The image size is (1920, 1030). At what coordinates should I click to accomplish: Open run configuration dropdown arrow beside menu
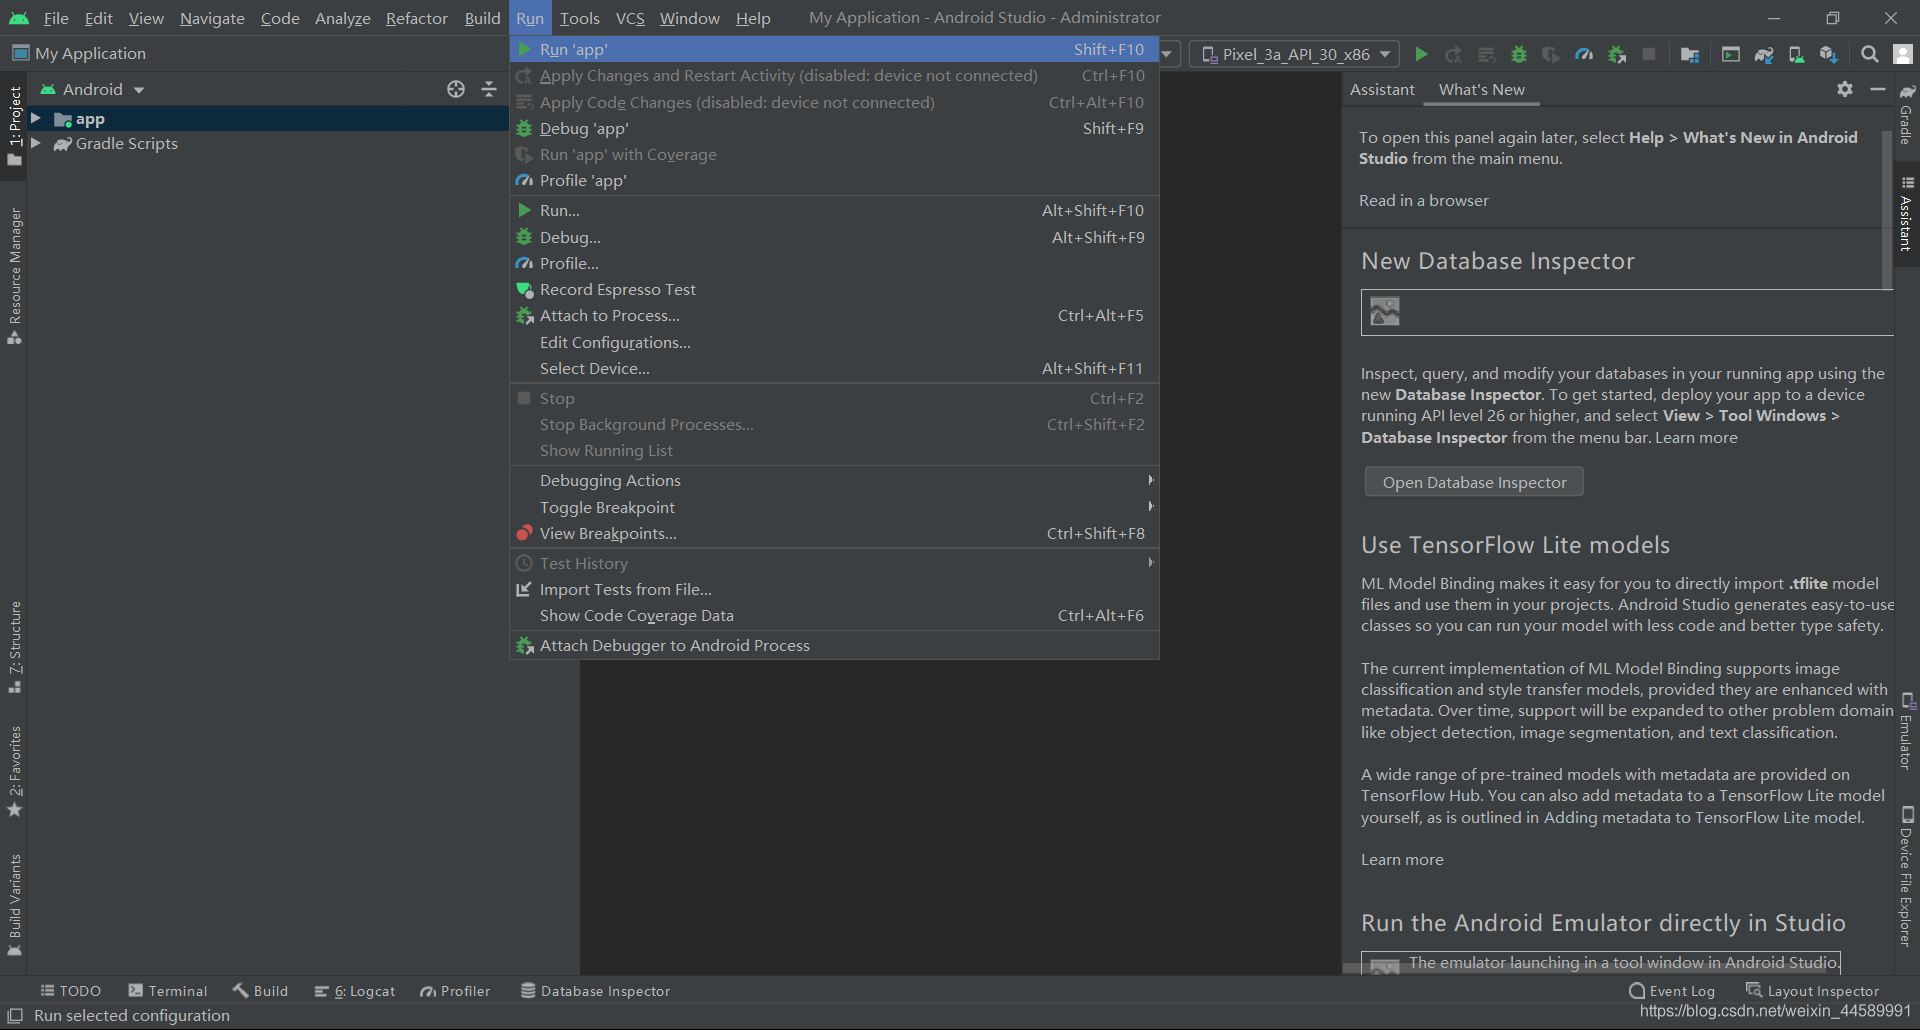coord(1167,54)
